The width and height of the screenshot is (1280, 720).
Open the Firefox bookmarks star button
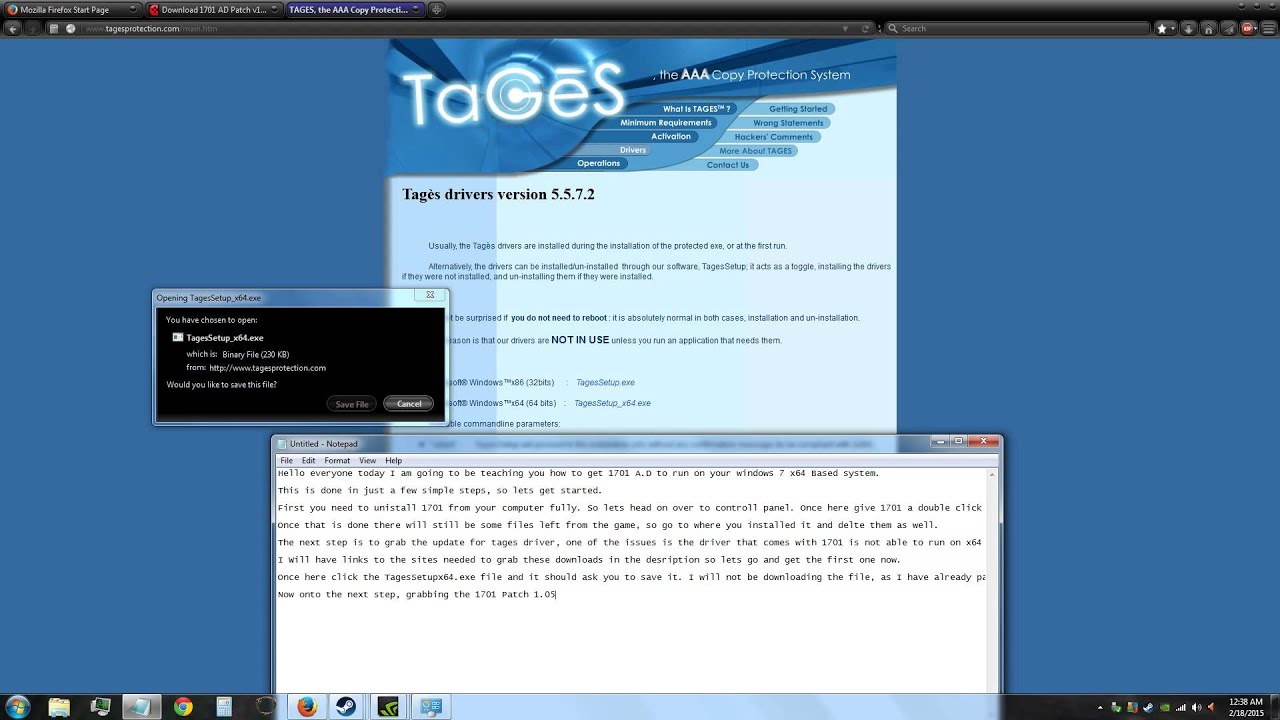click(x=1161, y=28)
